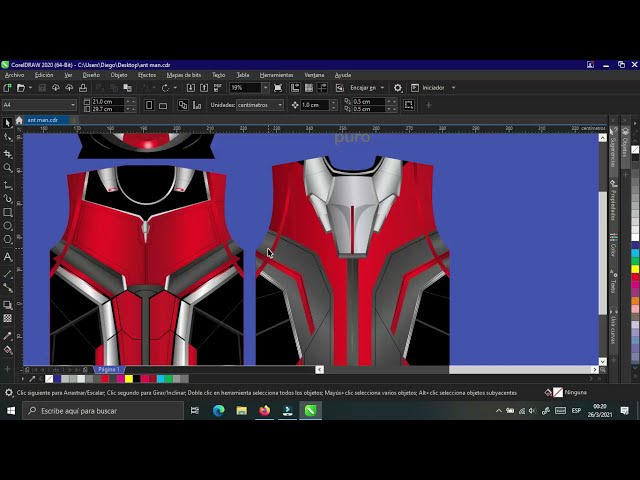Open the Mapas de bits menu
Screen dimensions: 640x480
[x=184, y=75]
